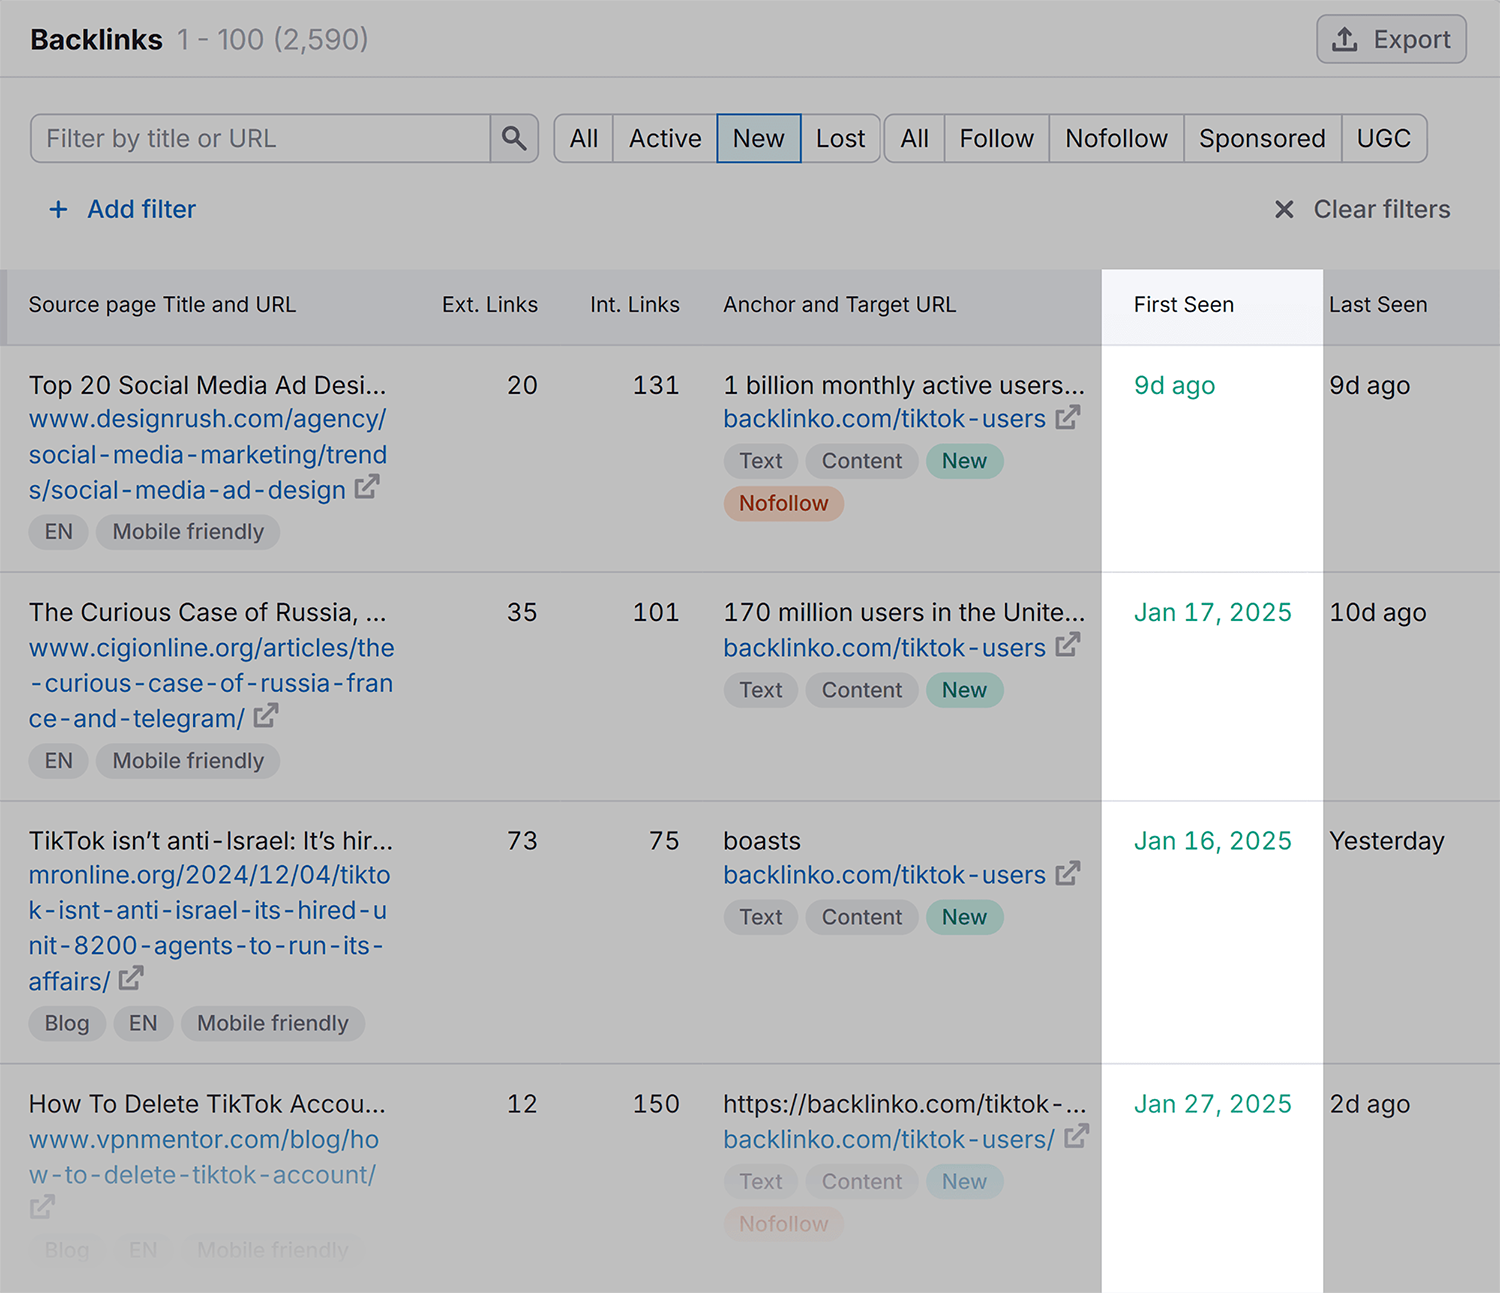Click the Export button

click(x=1391, y=39)
